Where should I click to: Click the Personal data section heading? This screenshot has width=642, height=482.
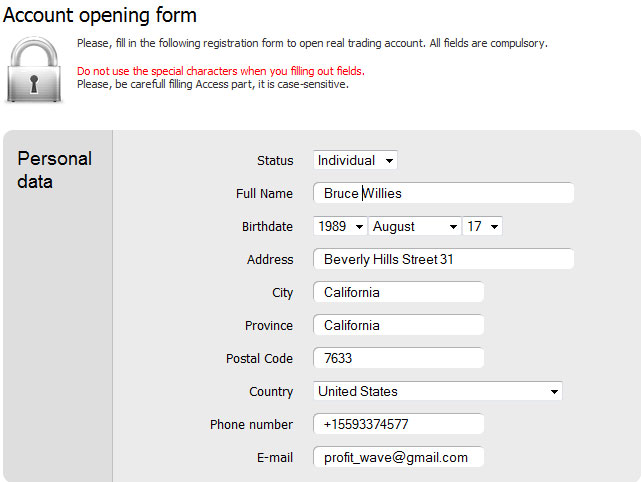coord(54,170)
